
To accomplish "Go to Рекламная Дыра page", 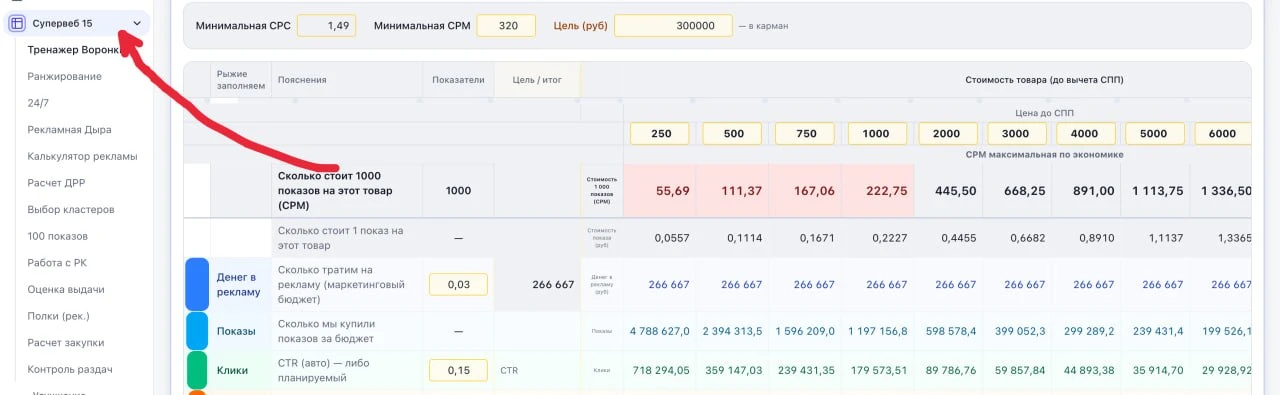I will (70, 130).
